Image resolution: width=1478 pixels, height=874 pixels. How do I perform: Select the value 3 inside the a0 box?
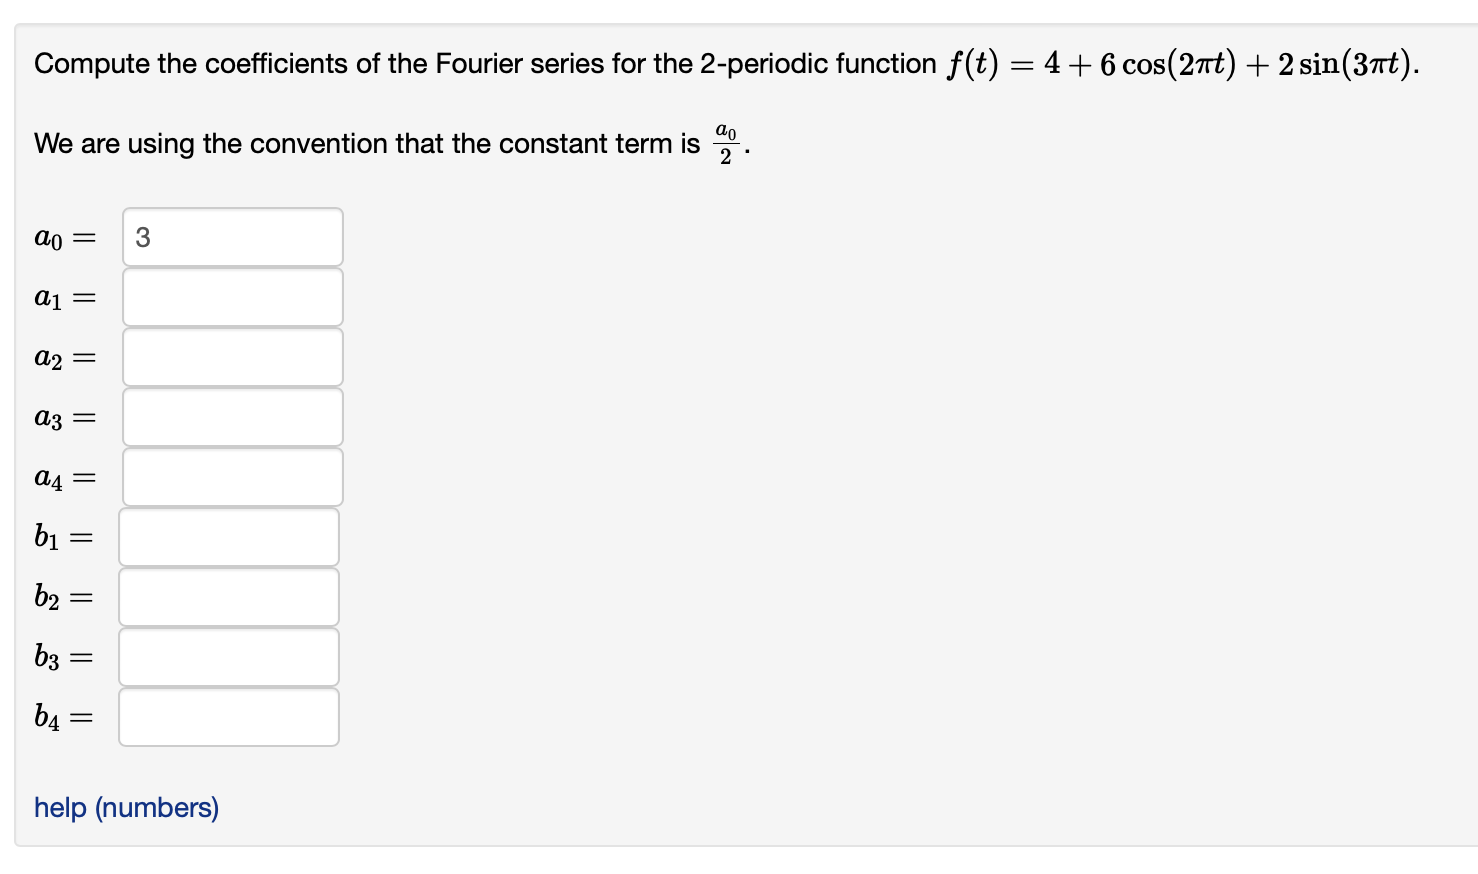[x=142, y=236]
